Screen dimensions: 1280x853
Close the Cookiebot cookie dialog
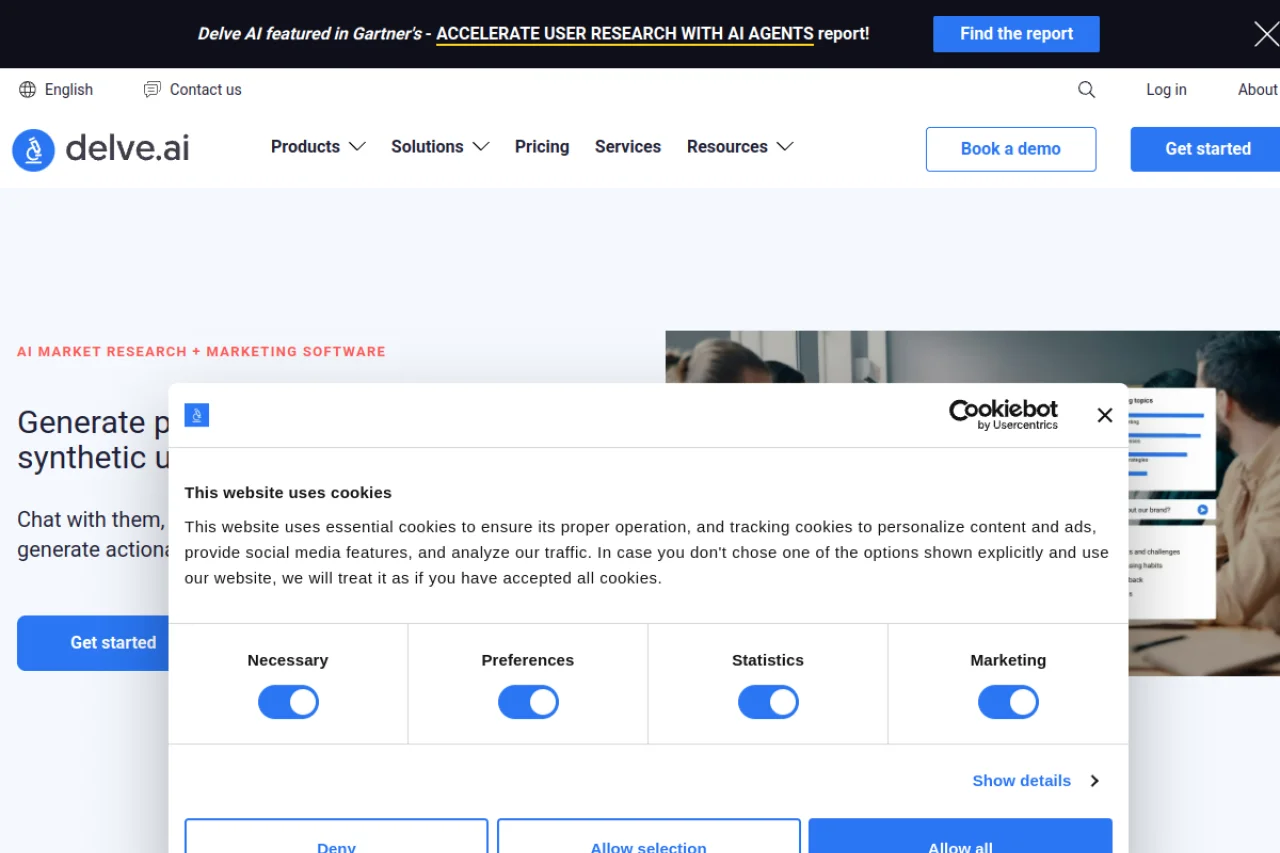1104,415
